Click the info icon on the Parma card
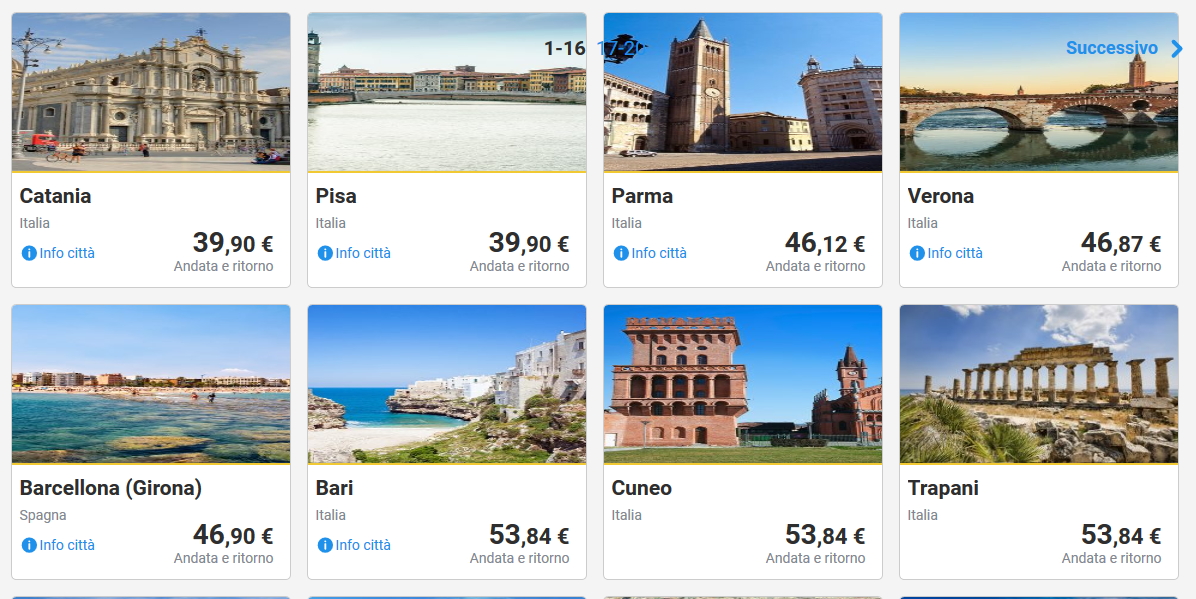 click(x=621, y=253)
